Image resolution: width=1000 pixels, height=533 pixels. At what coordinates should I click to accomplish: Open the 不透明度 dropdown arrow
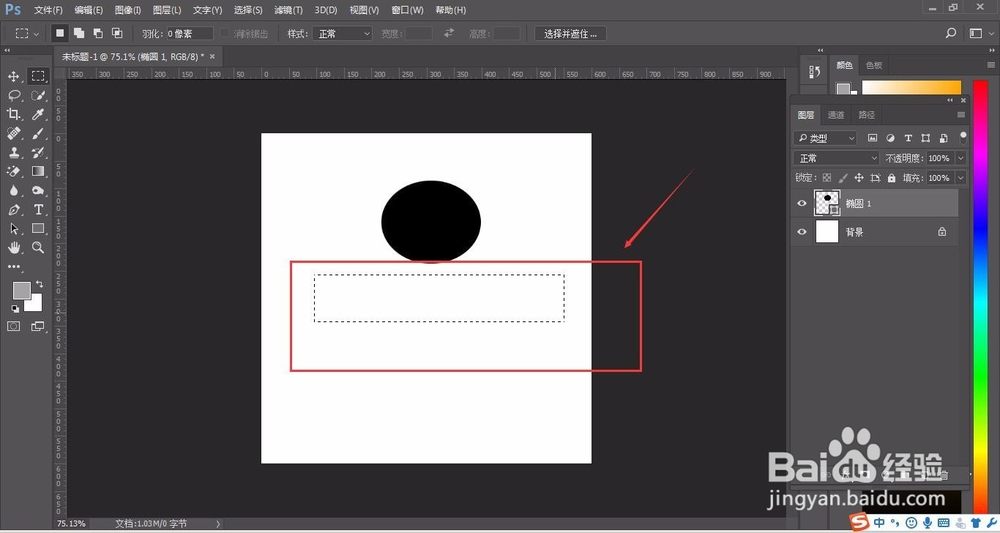(960, 158)
